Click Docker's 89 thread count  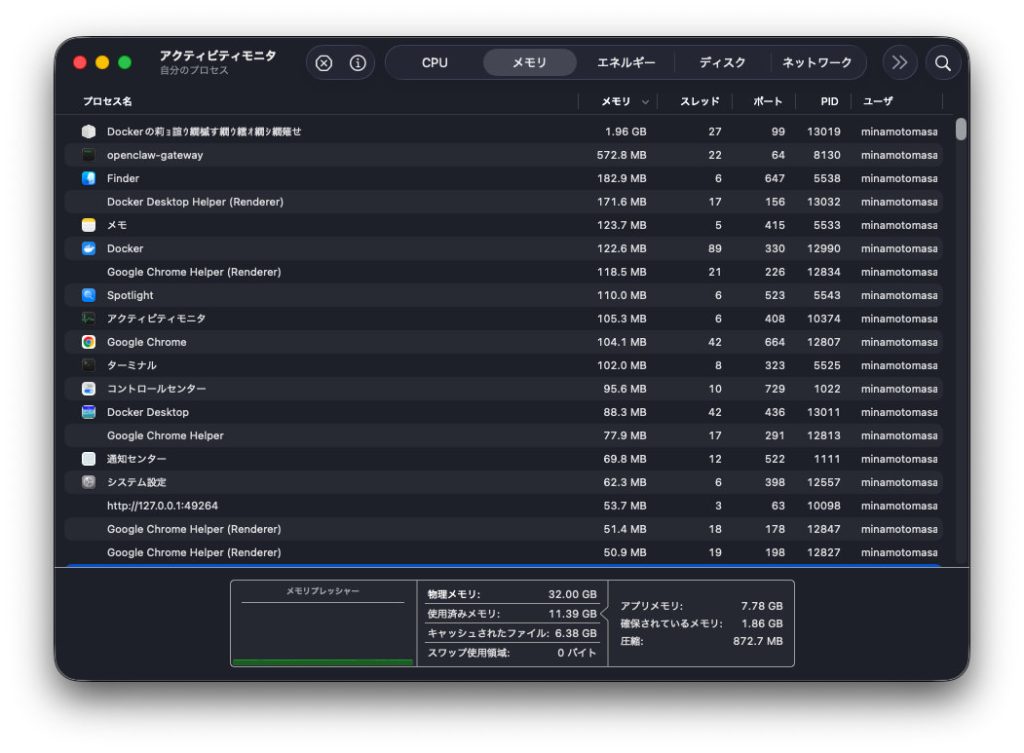click(714, 248)
